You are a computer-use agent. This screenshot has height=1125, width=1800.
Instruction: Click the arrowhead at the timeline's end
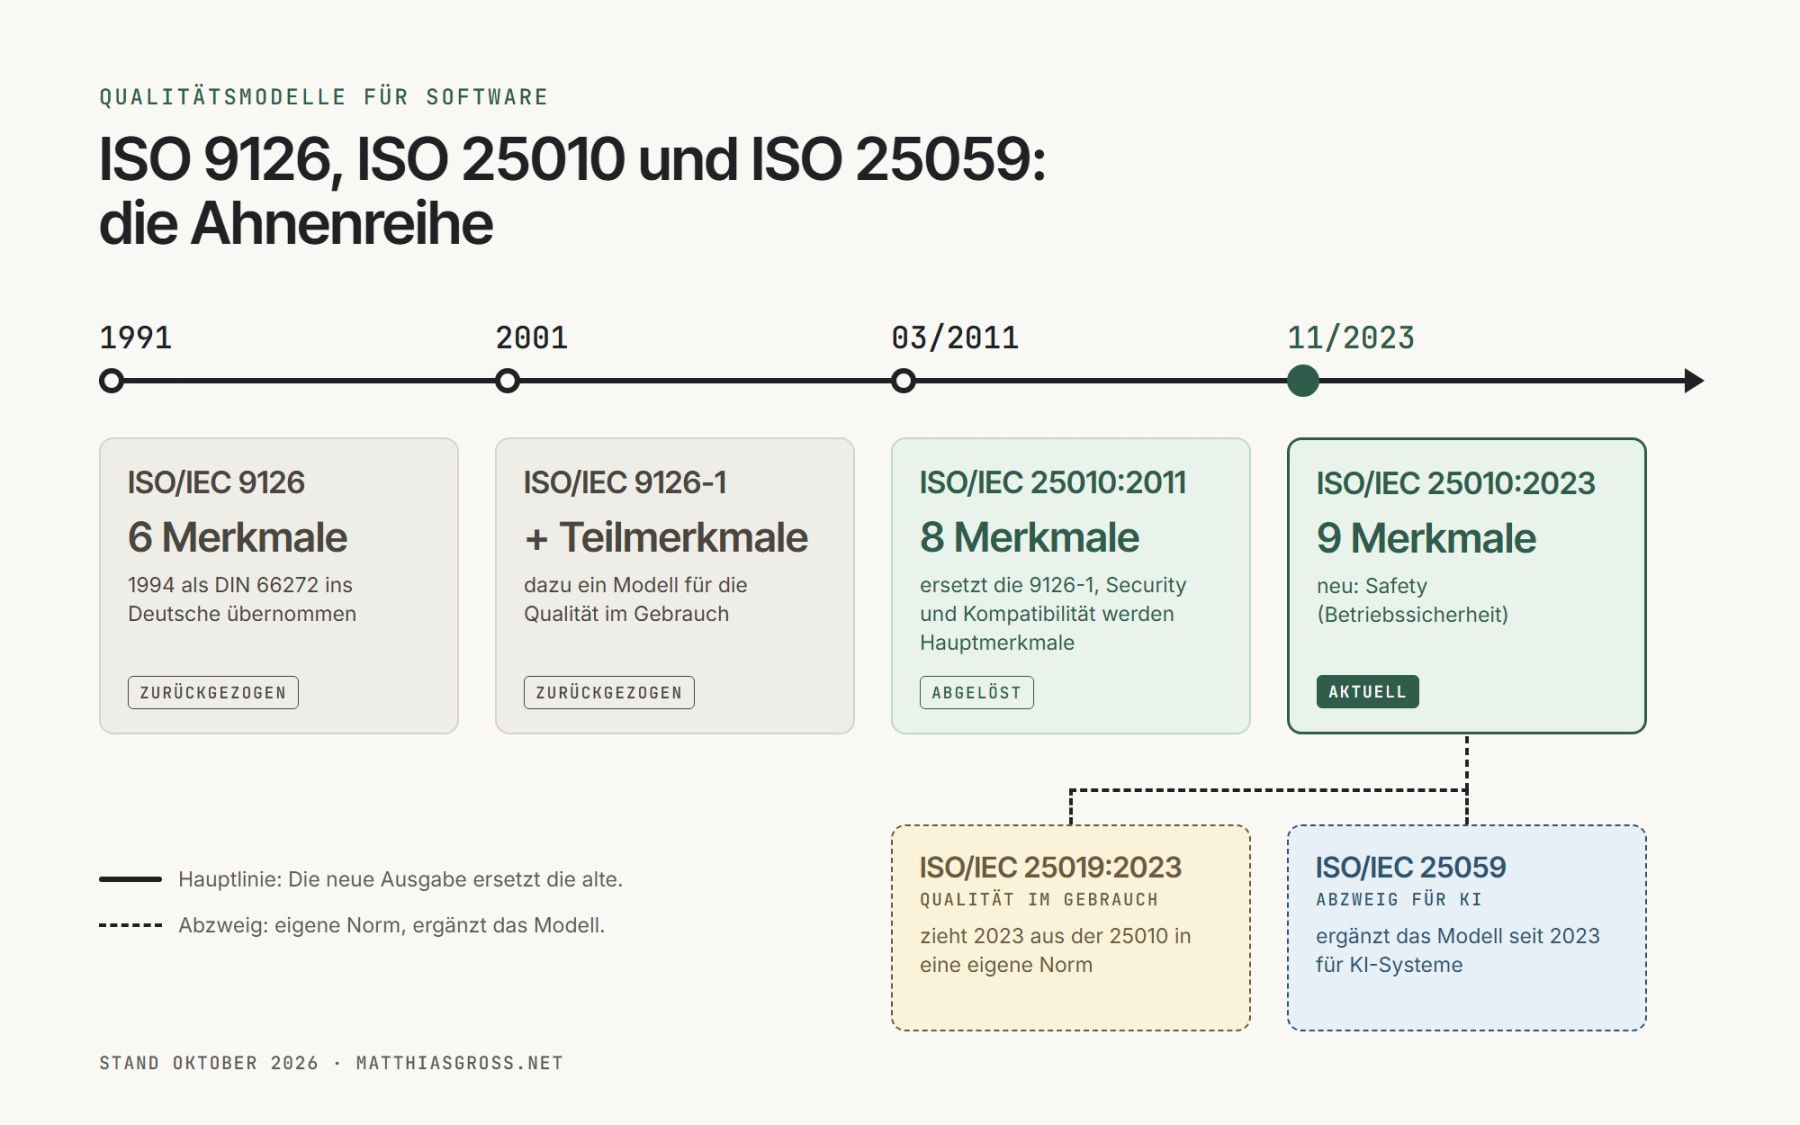click(x=1694, y=381)
